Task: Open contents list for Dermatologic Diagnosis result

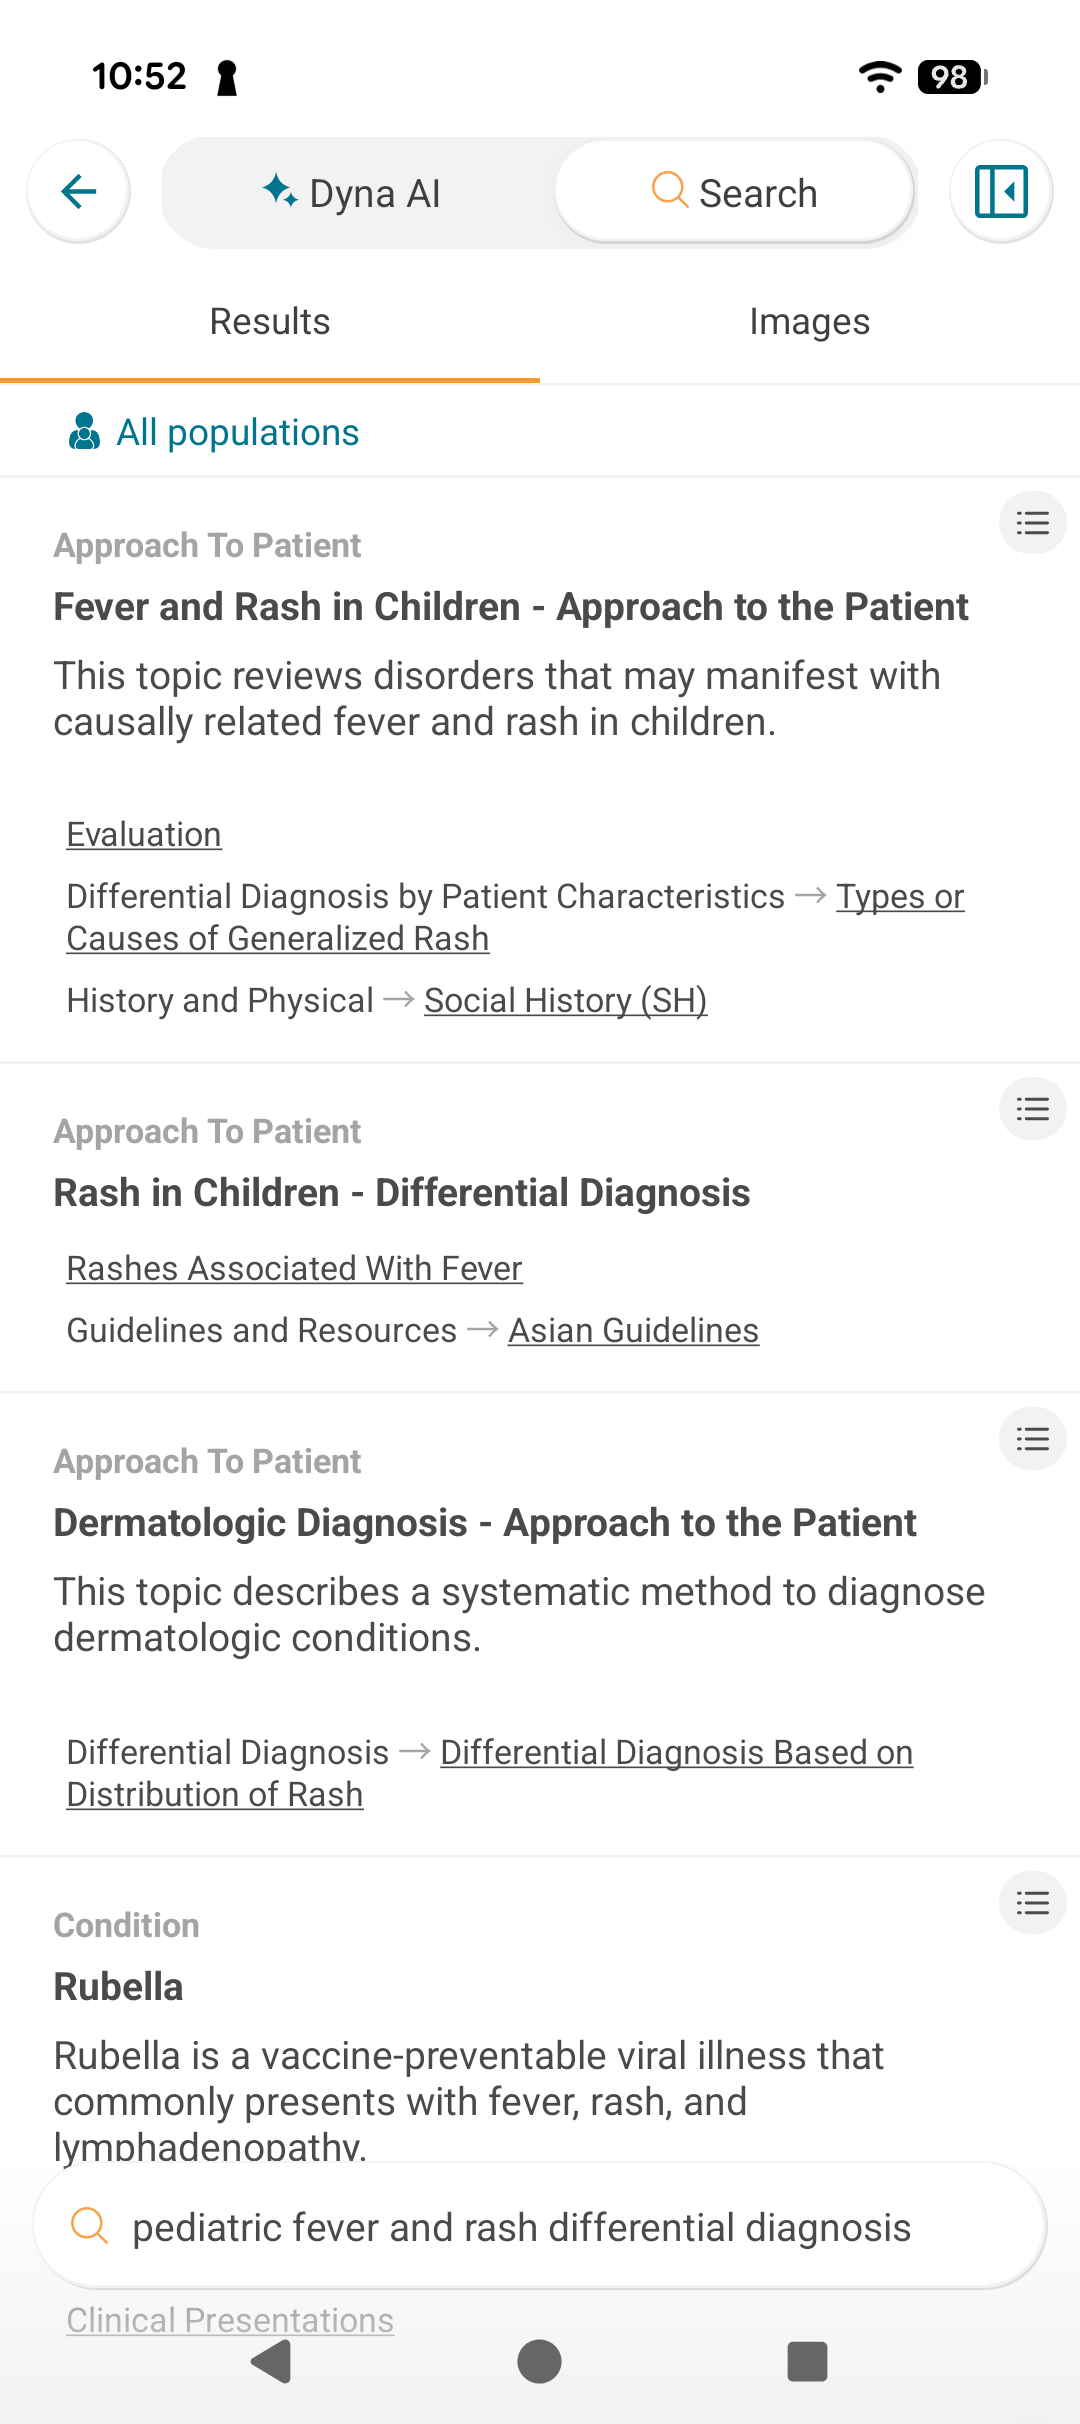Action: point(1033,1439)
